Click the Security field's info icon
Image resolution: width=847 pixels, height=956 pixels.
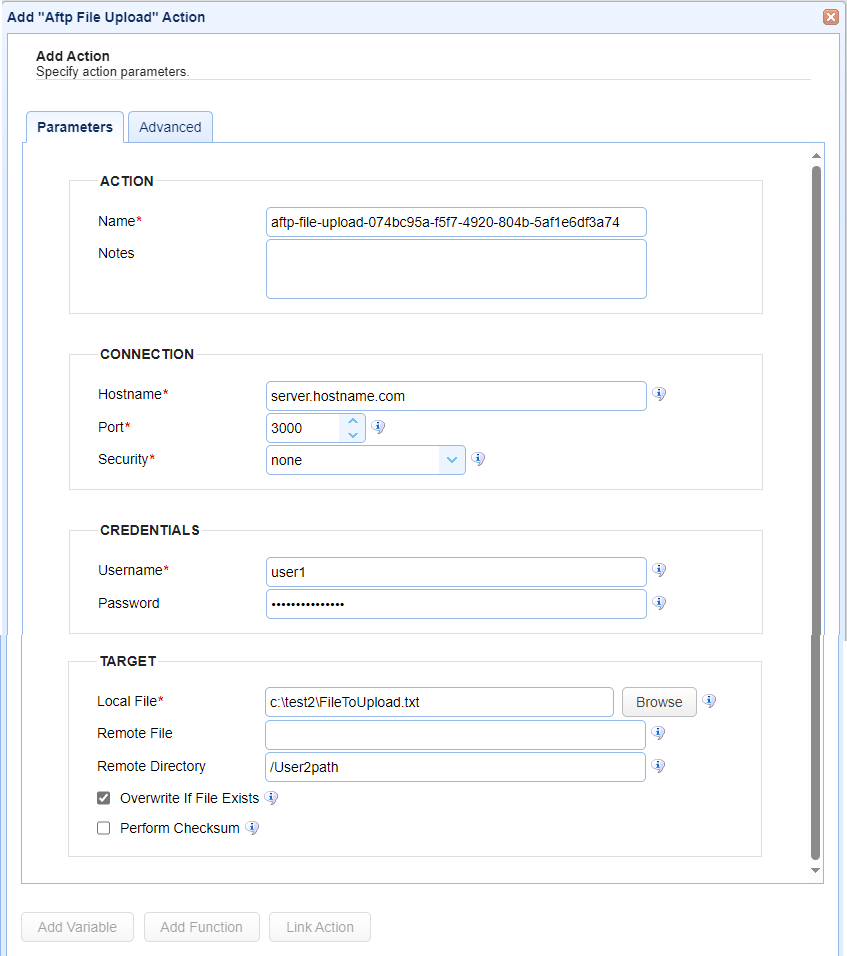click(x=478, y=459)
